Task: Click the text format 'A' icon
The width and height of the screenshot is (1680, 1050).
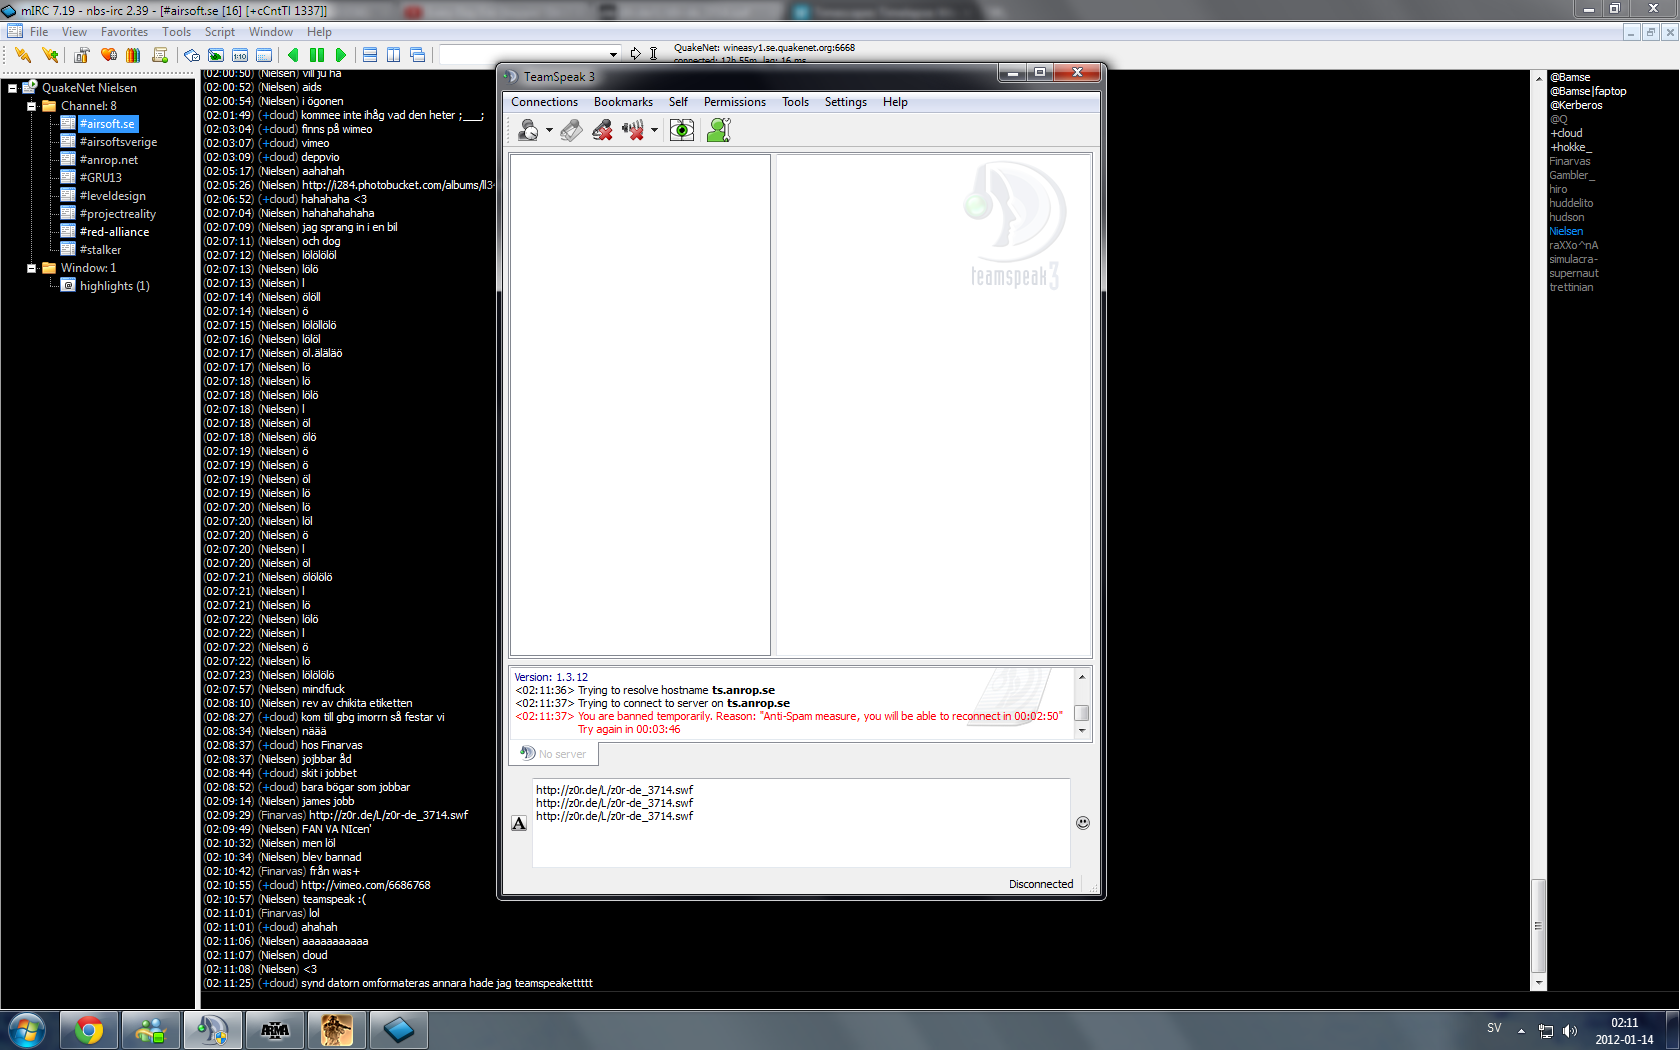Action: tap(519, 823)
